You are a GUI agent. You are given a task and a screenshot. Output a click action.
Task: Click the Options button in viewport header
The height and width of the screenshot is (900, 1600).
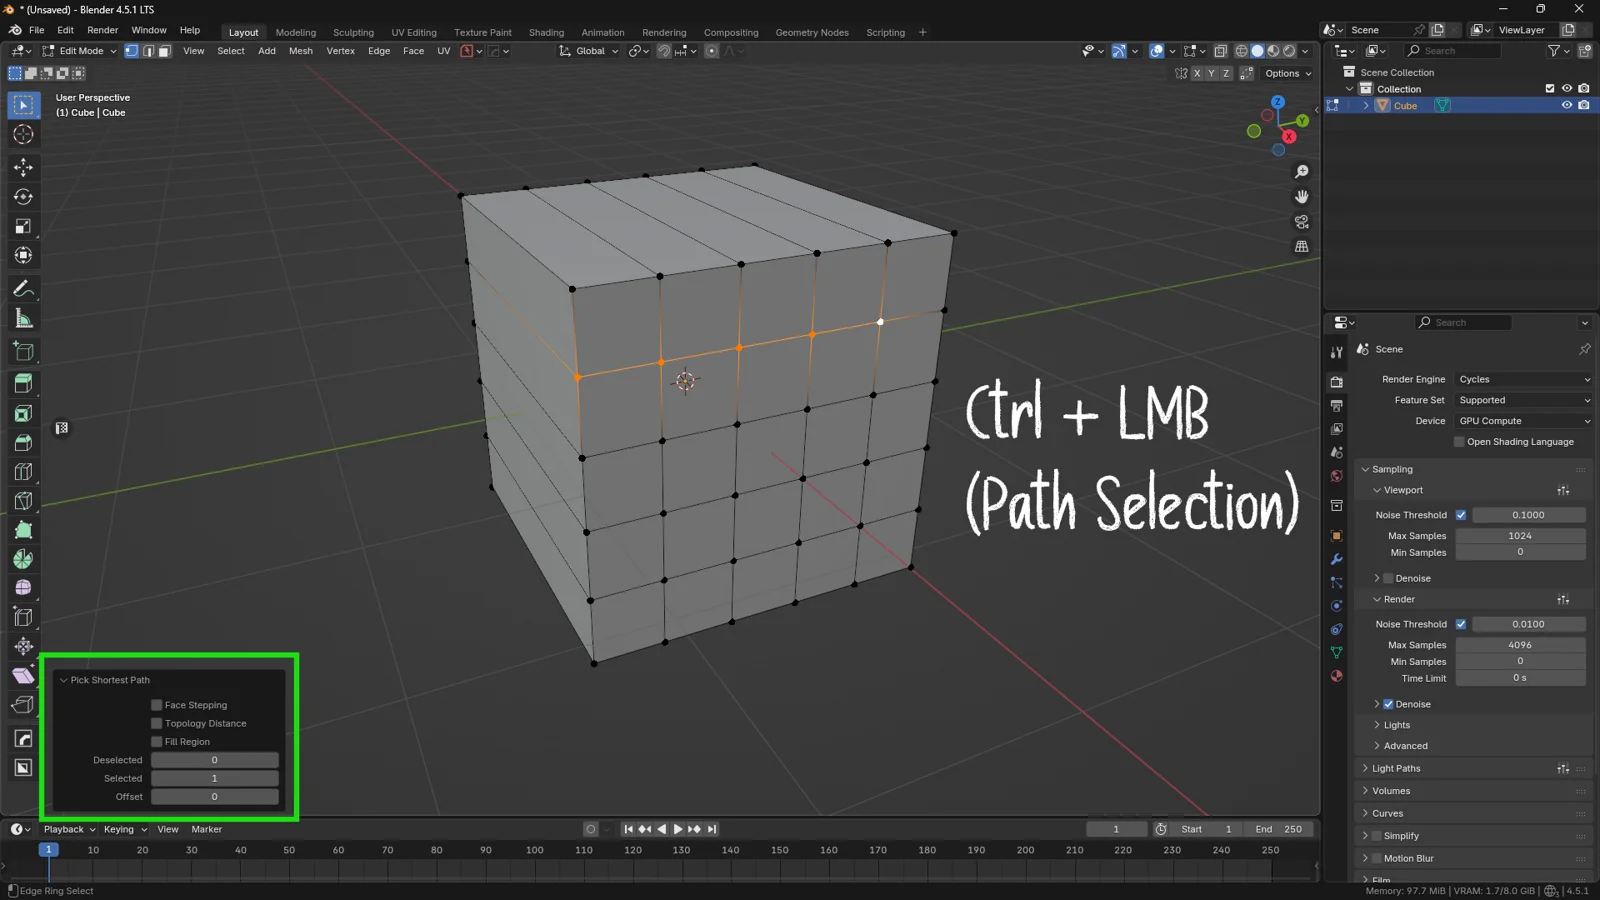[1288, 73]
